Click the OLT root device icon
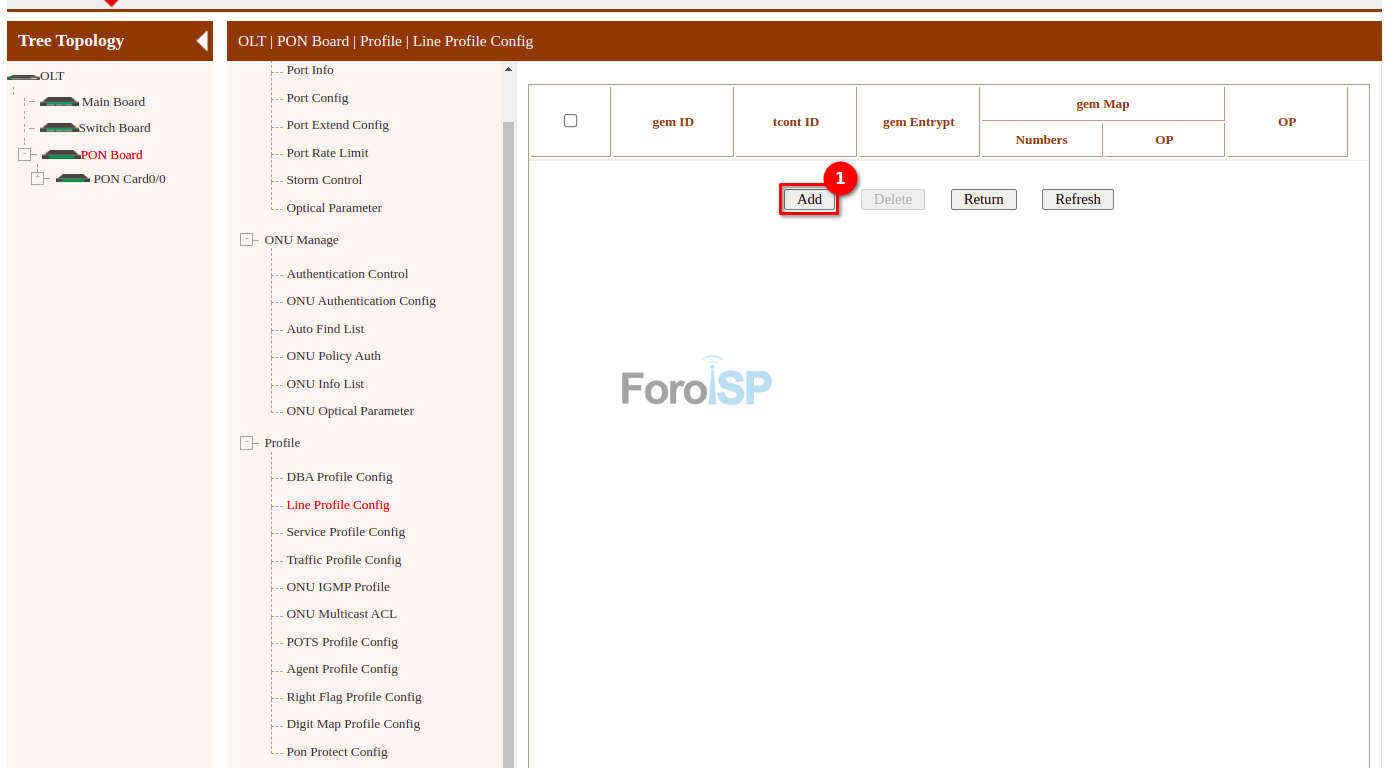Image resolution: width=1394 pixels, height=768 pixels. point(23,77)
